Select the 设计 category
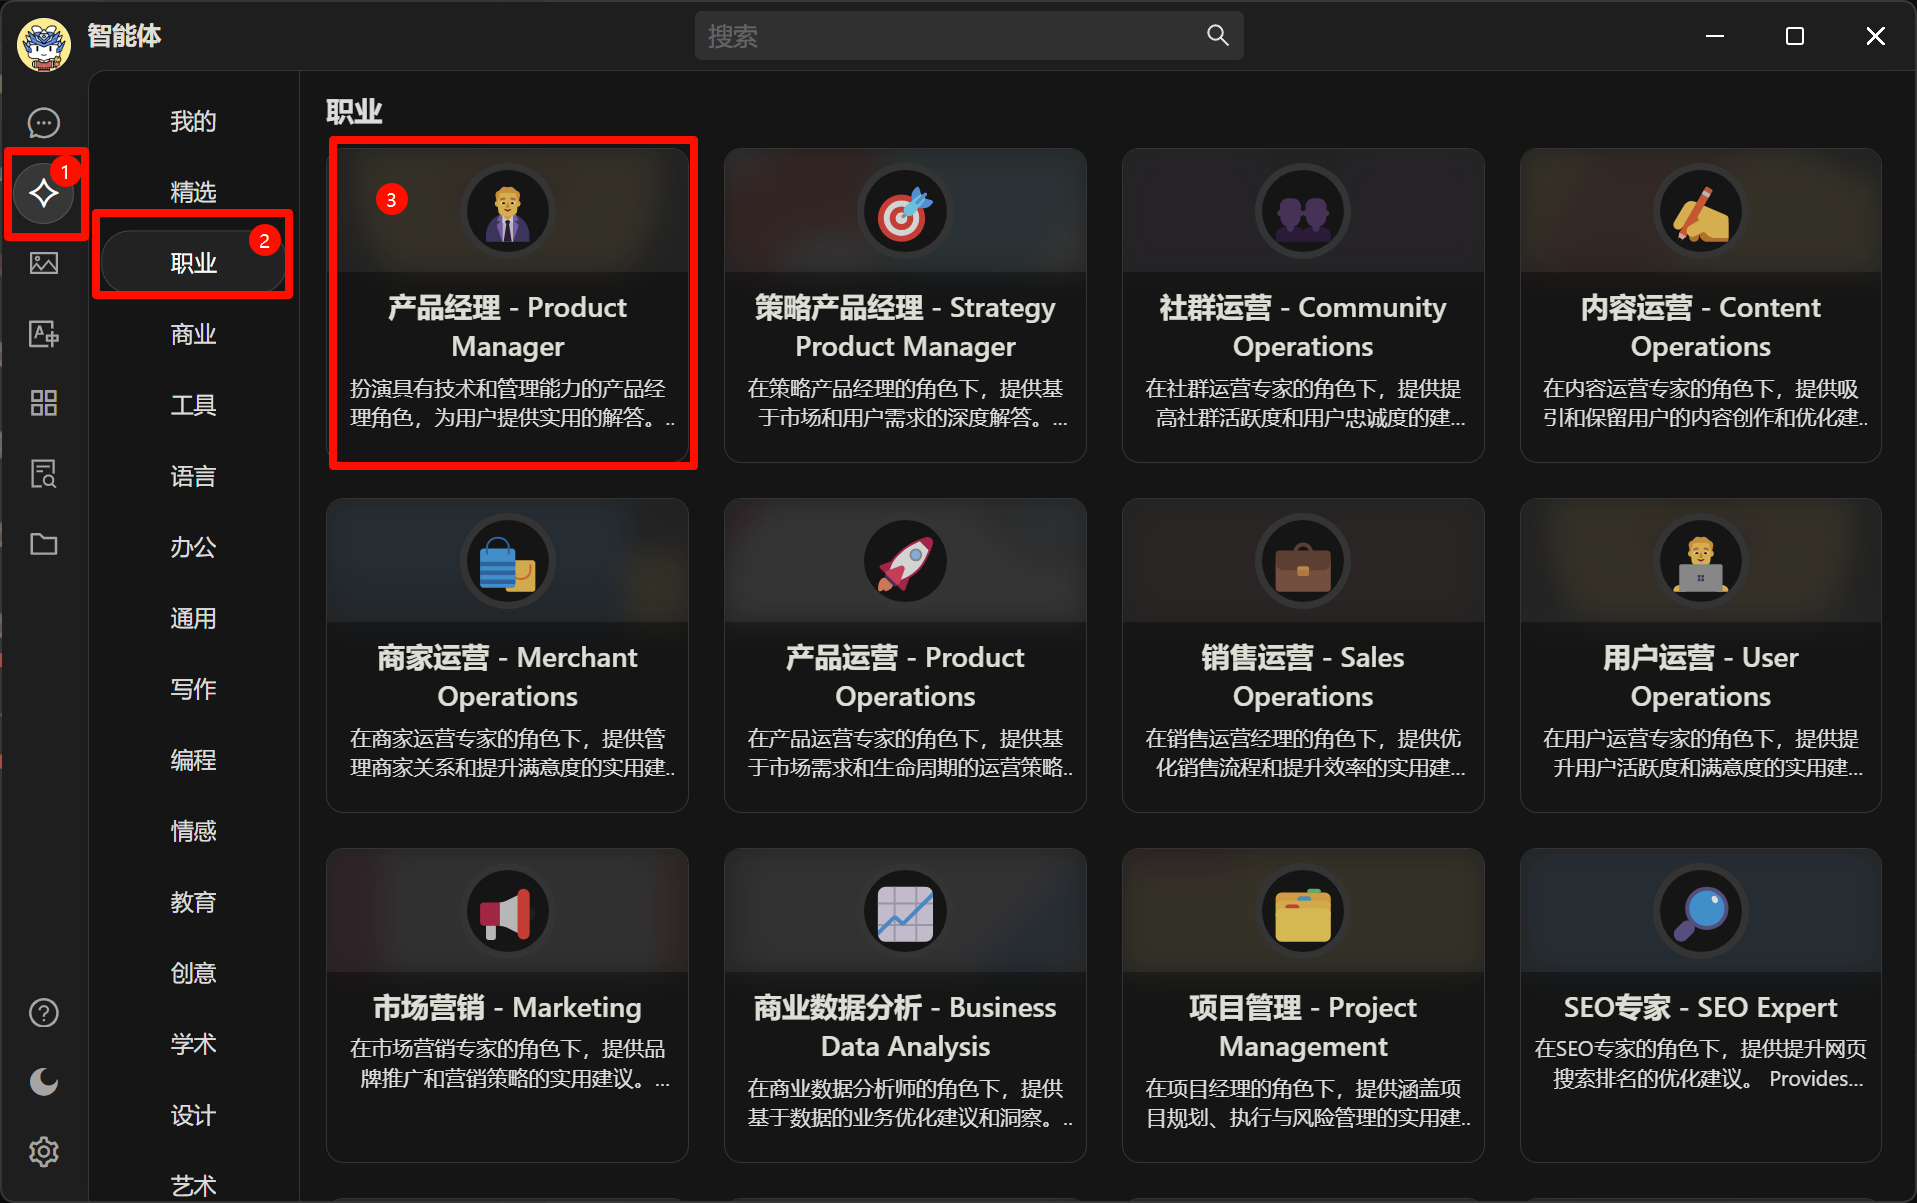Image resolution: width=1917 pixels, height=1203 pixels. (x=193, y=1115)
